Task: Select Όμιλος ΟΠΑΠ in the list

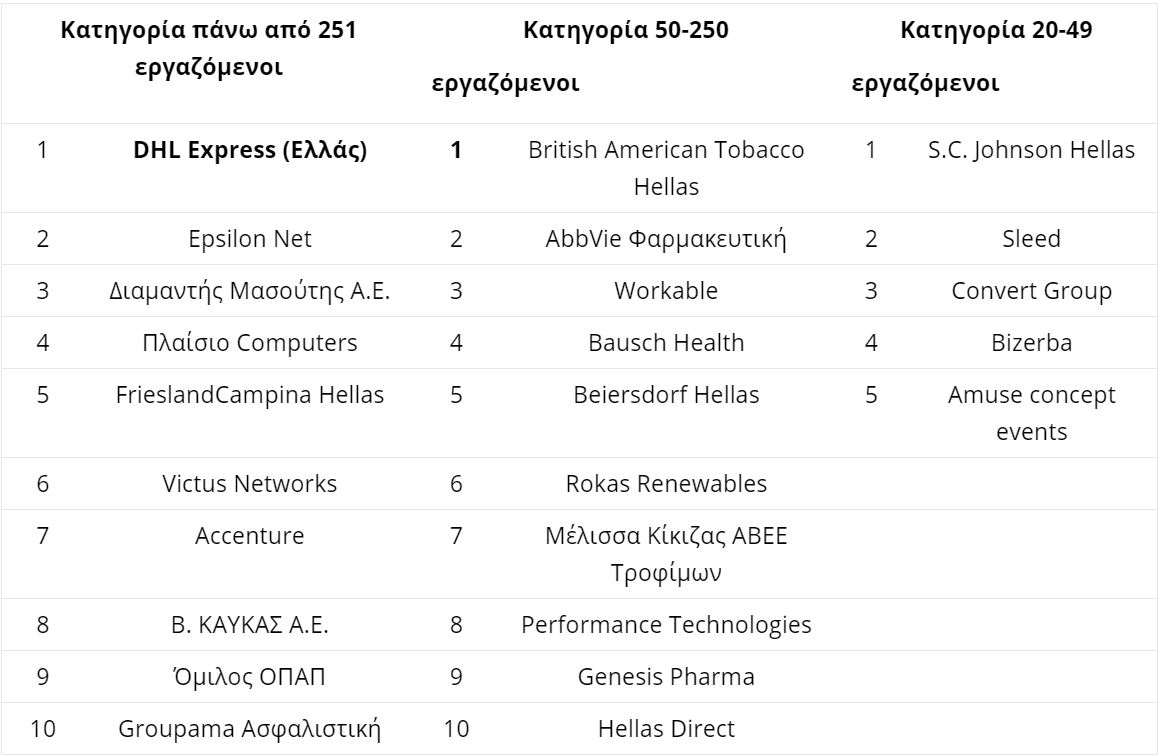Action: coord(250,677)
